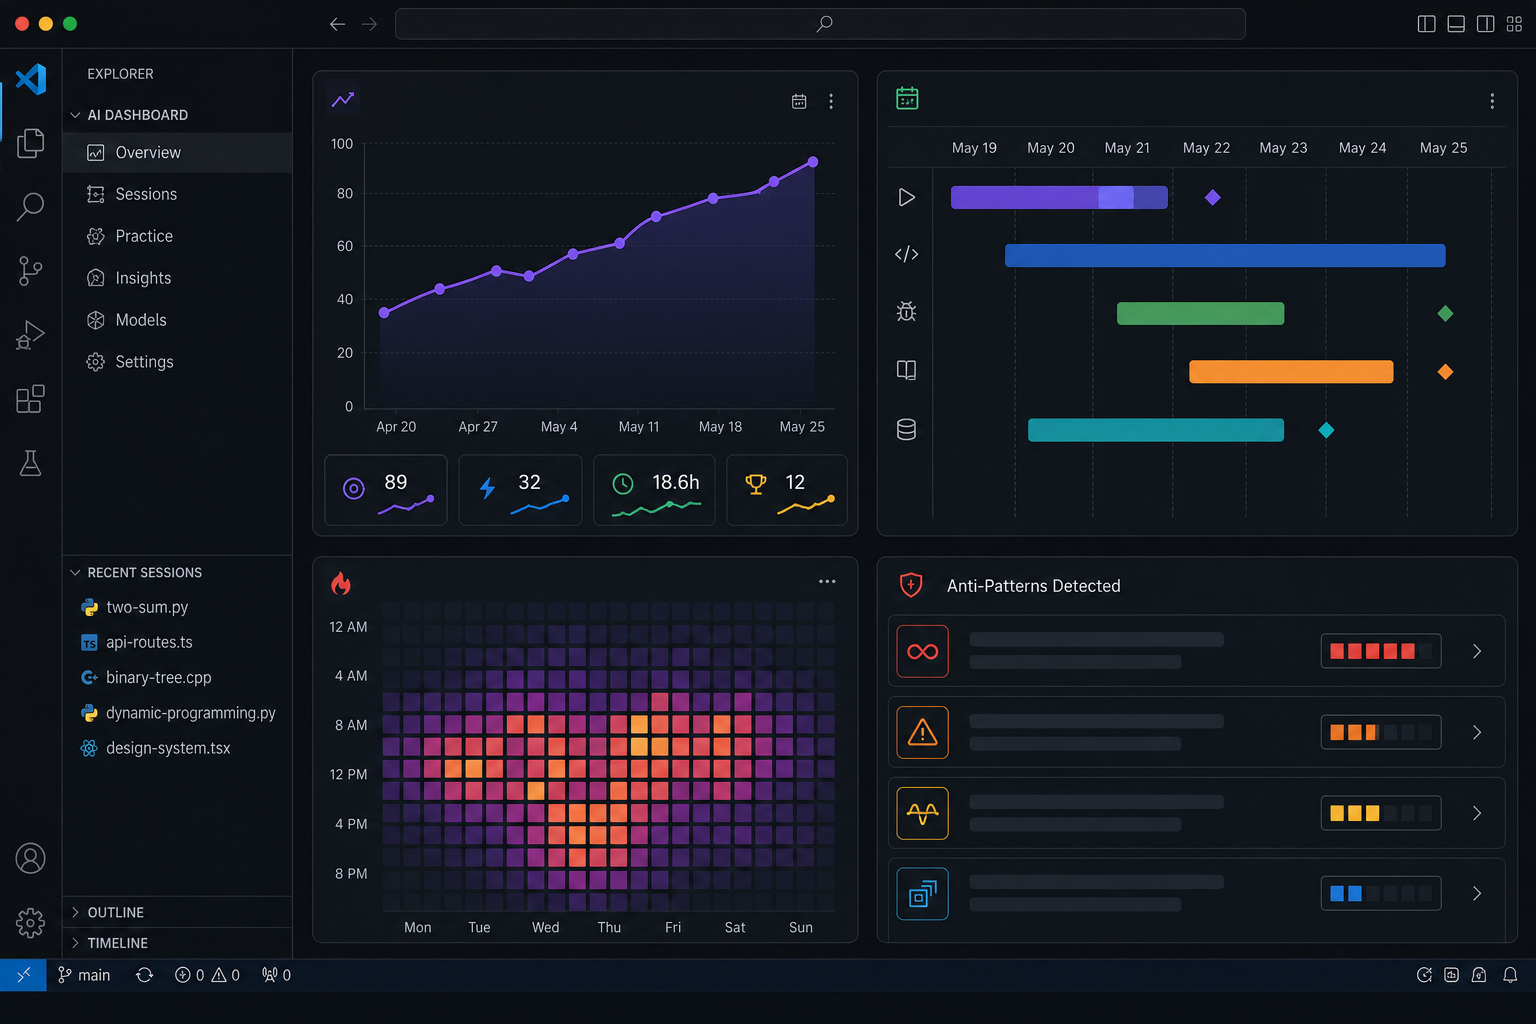Click the 89 score stat card
This screenshot has height=1024, width=1536.
click(386, 490)
